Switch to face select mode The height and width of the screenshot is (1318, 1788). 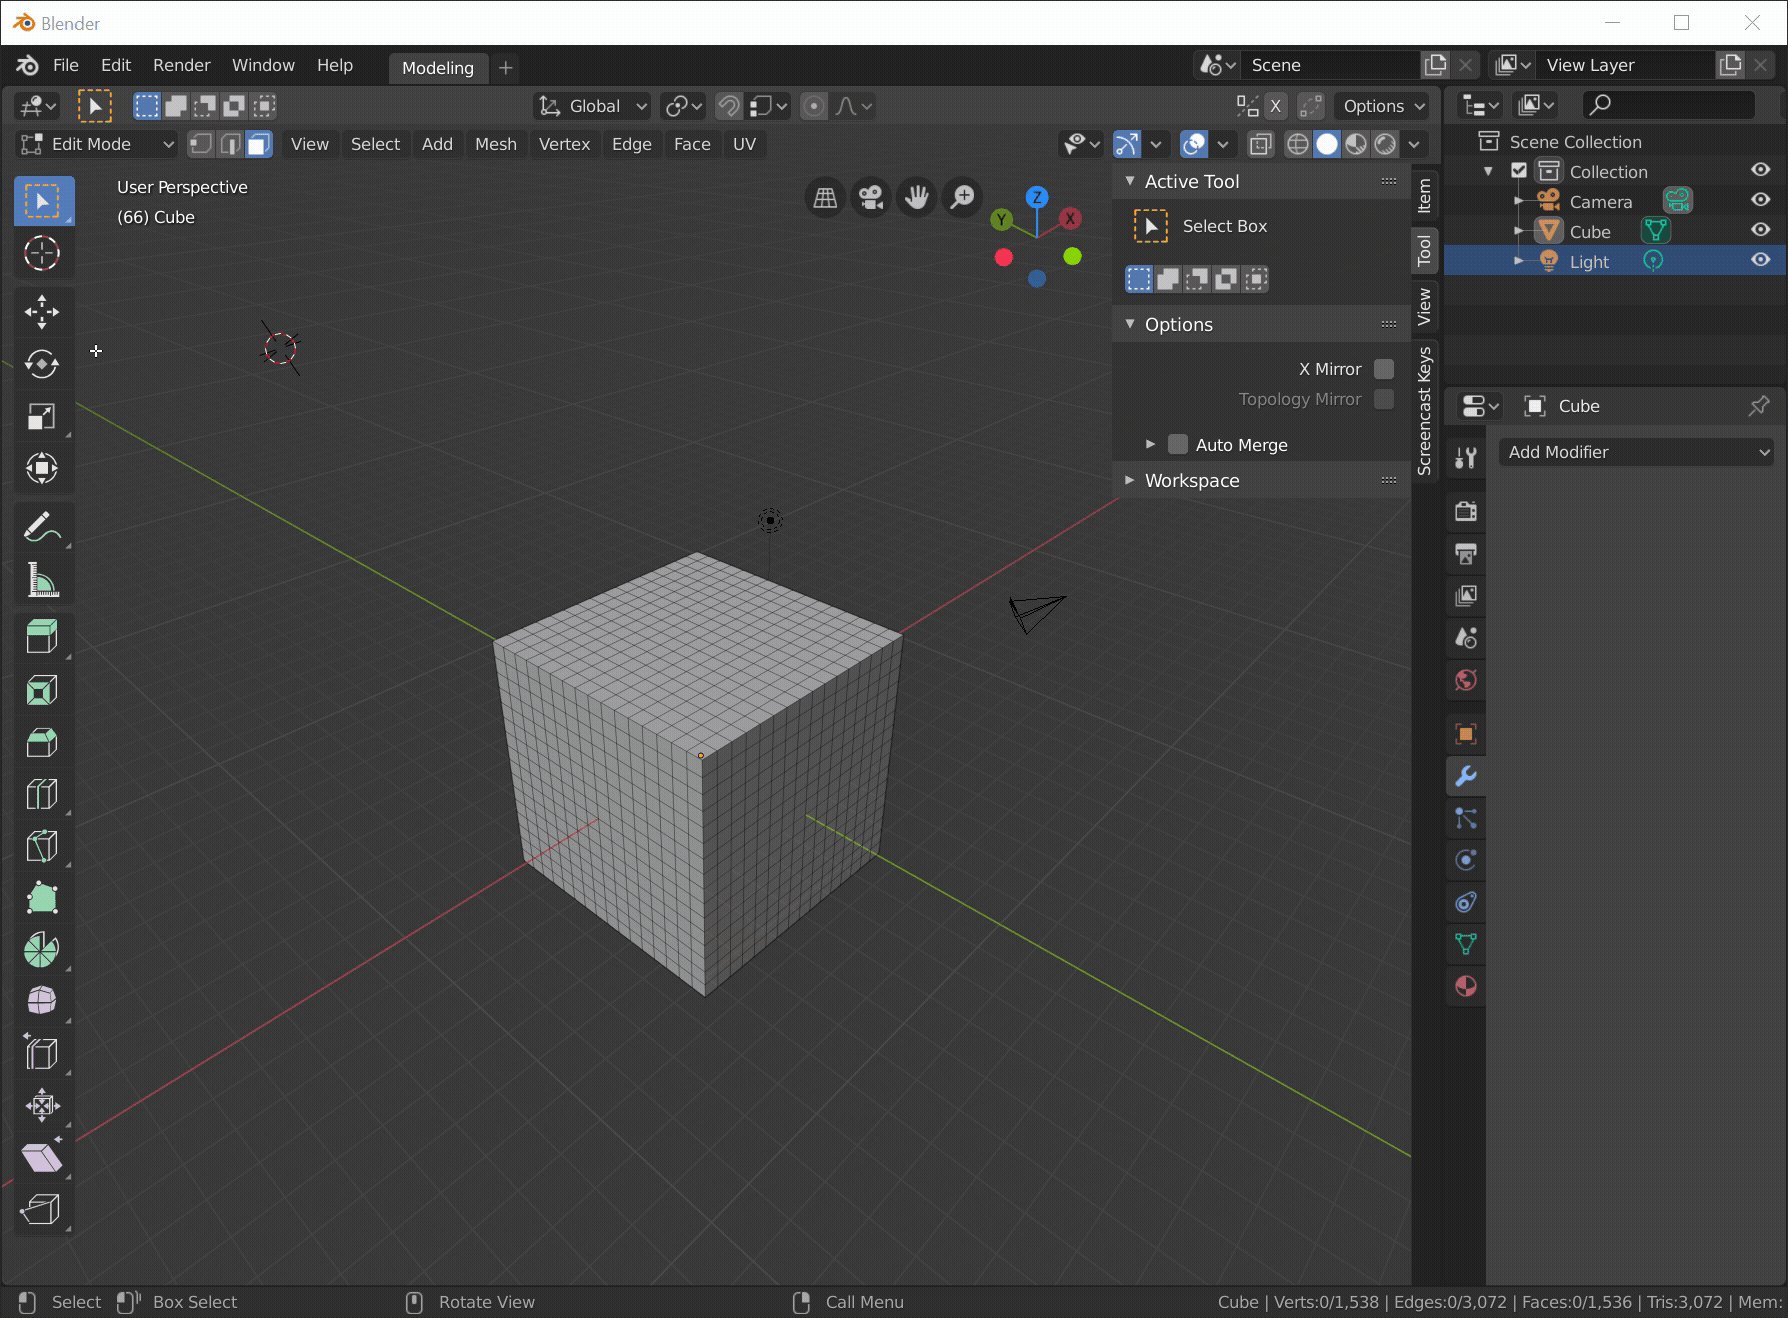click(x=259, y=144)
